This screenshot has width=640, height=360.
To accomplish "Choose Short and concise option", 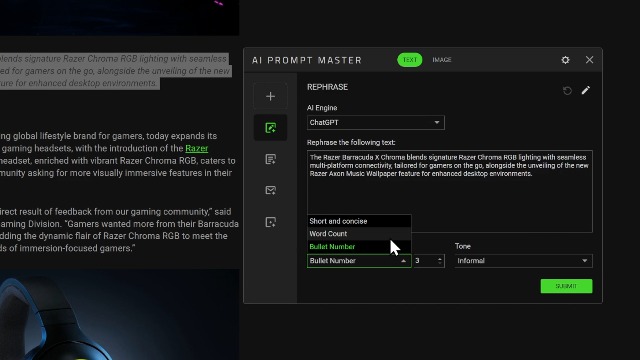I will click(359, 221).
